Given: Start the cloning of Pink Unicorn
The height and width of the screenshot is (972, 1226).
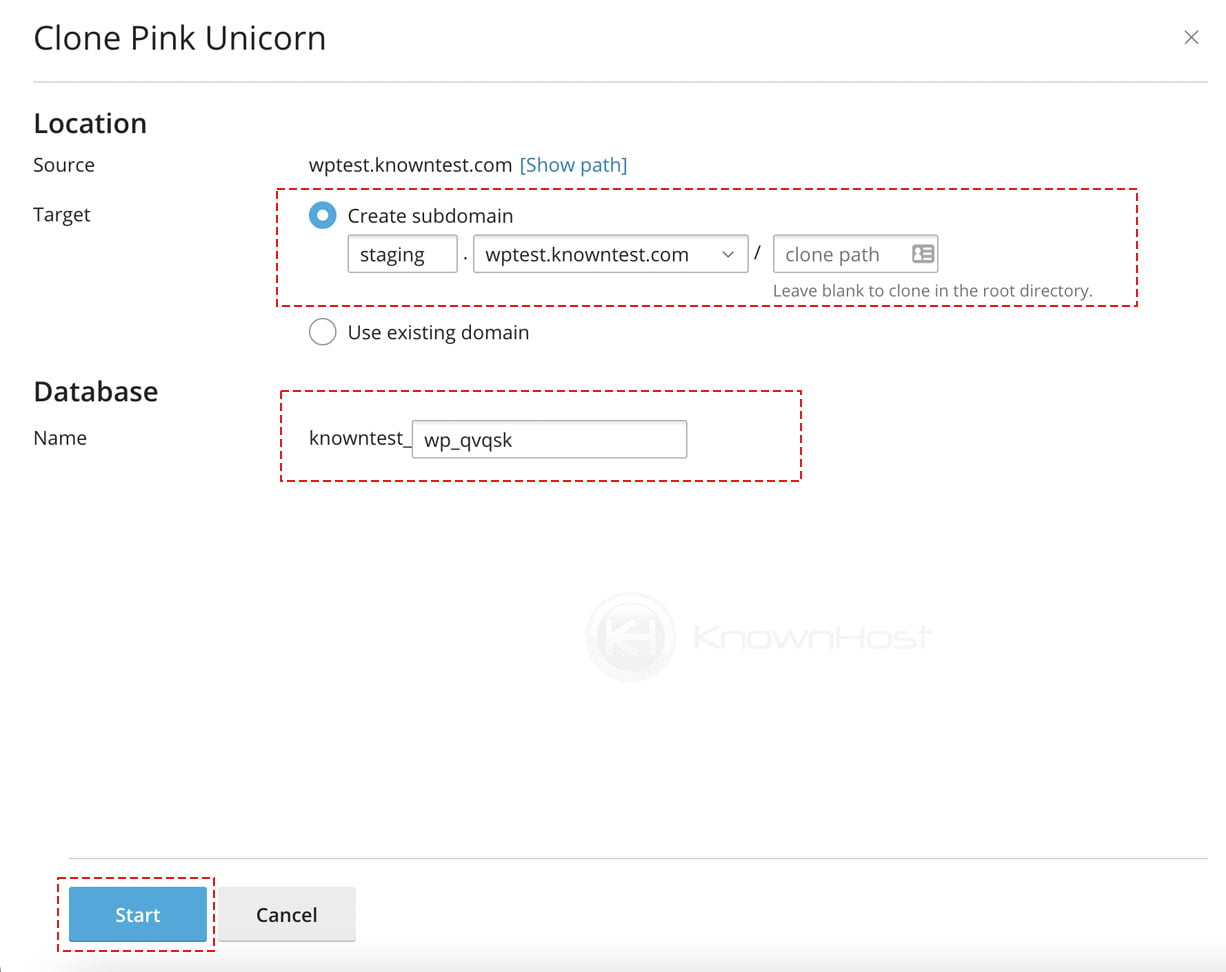Looking at the screenshot, I should click(138, 914).
